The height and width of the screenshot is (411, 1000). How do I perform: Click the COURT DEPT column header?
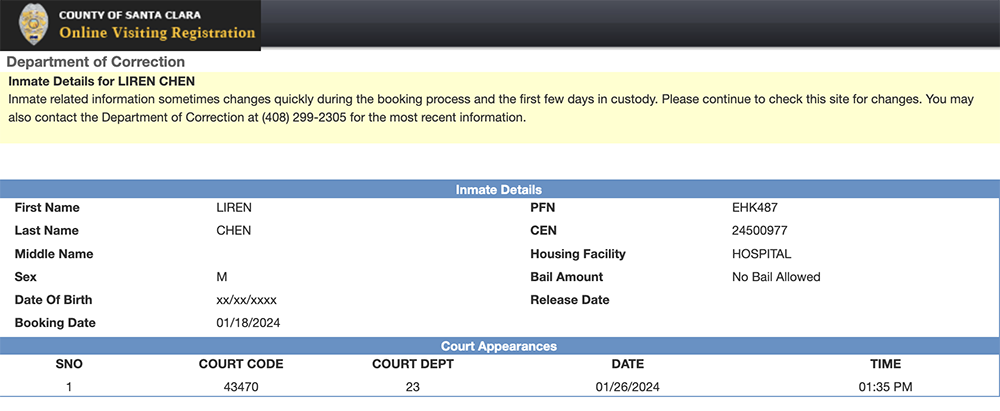click(x=413, y=364)
